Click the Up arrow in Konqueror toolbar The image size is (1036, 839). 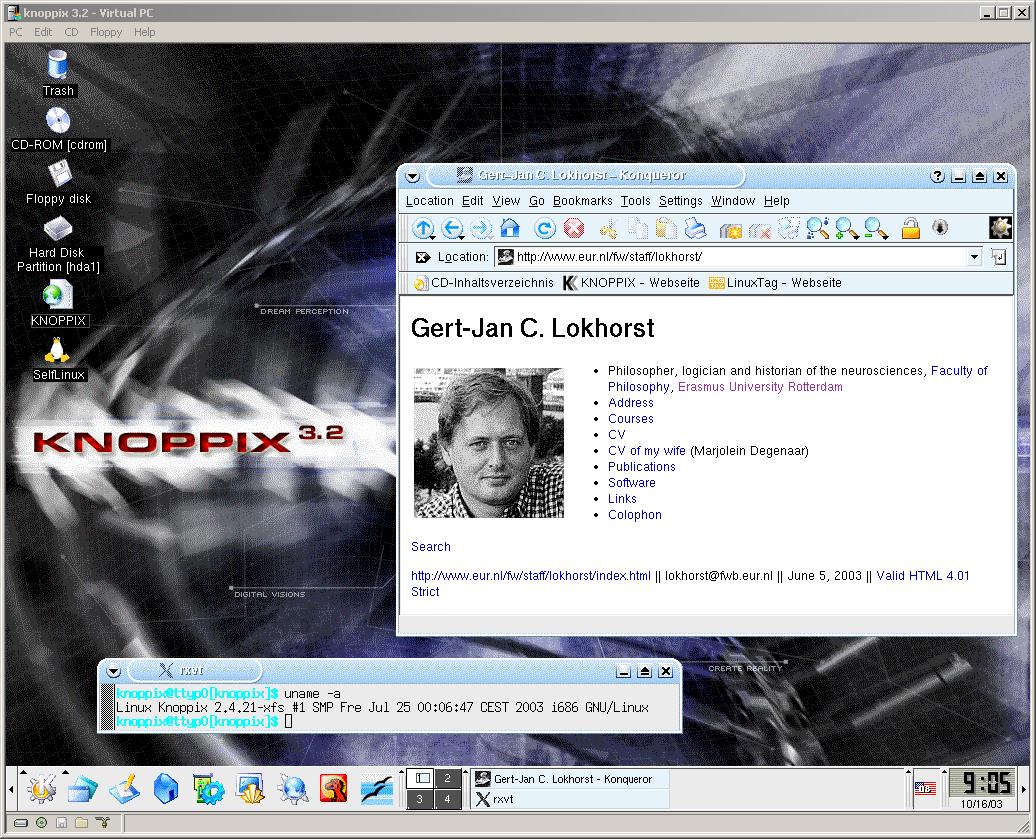pyautogui.click(x=423, y=229)
